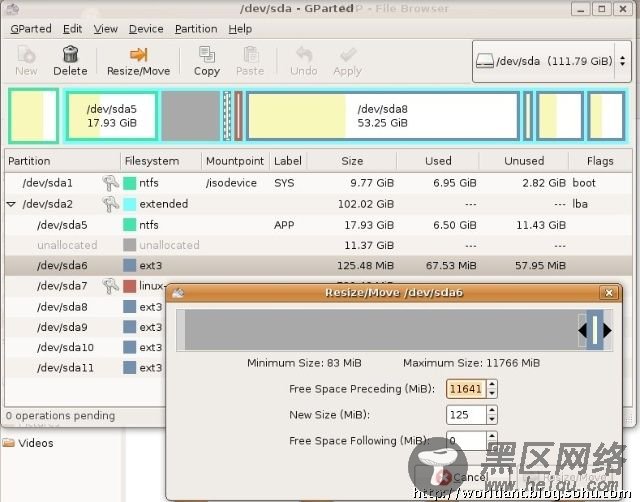Viewport: 640px width, 502px height.
Task: Click the New partition toolbar icon
Action: tap(26, 54)
